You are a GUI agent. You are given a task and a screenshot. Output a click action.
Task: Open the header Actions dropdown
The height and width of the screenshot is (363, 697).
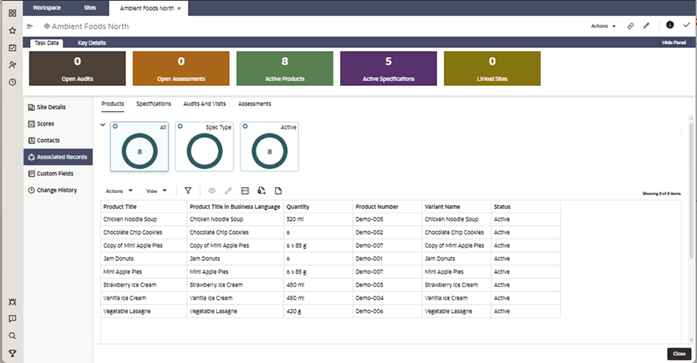(x=603, y=26)
